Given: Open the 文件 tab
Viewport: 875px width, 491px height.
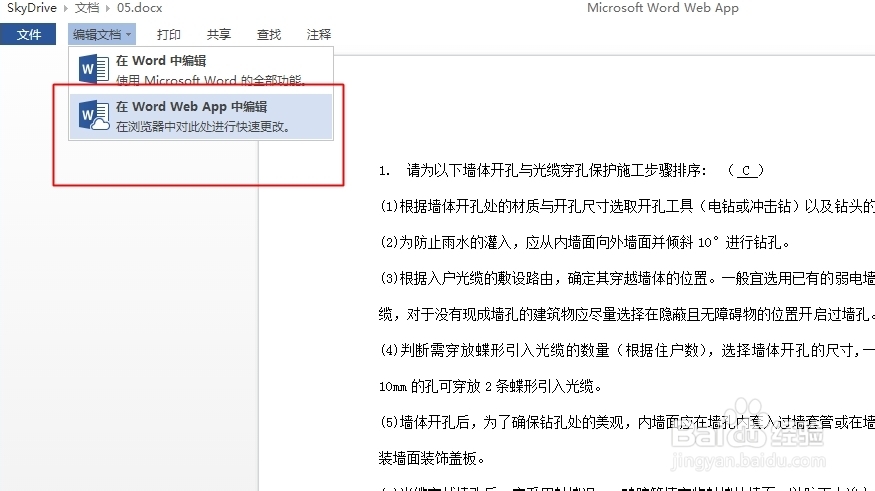Looking at the screenshot, I should [28, 34].
